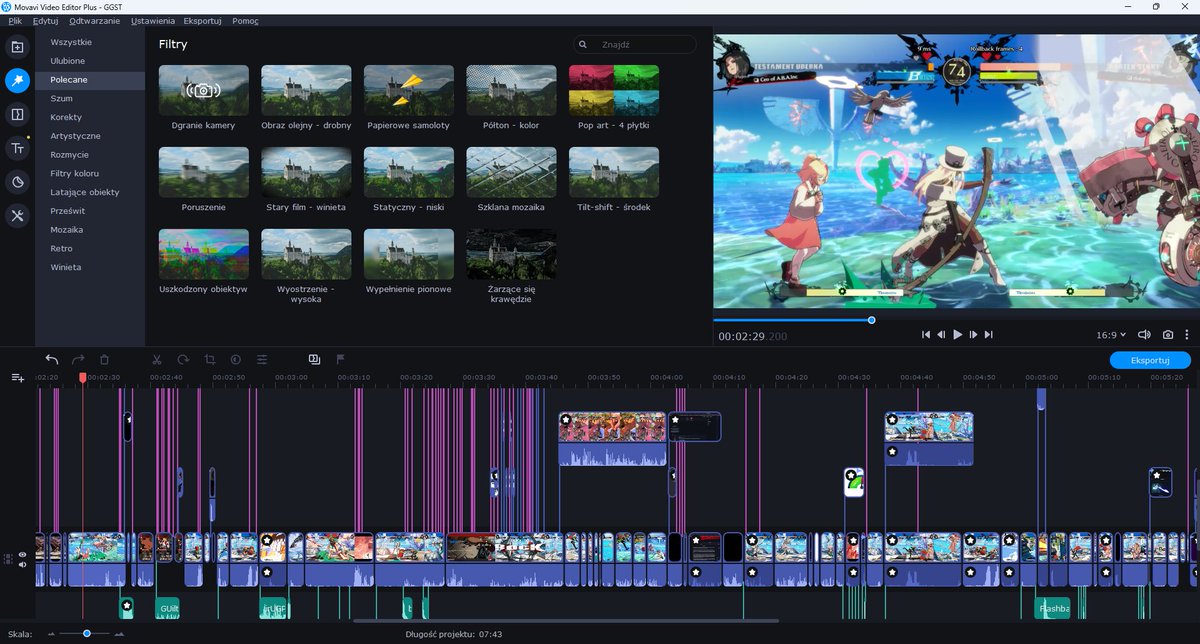Select the Szklana mozaika filter thumbnail

tap(511, 172)
